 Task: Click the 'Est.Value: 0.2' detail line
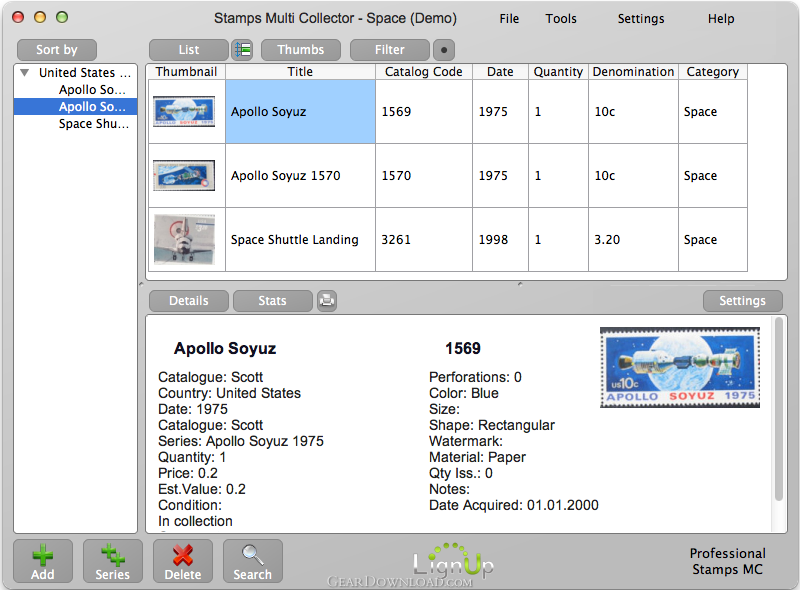[x=202, y=489]
